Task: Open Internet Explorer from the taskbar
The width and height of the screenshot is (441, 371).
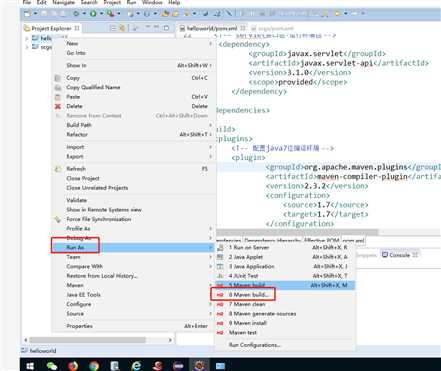Action: coord(136,366)
